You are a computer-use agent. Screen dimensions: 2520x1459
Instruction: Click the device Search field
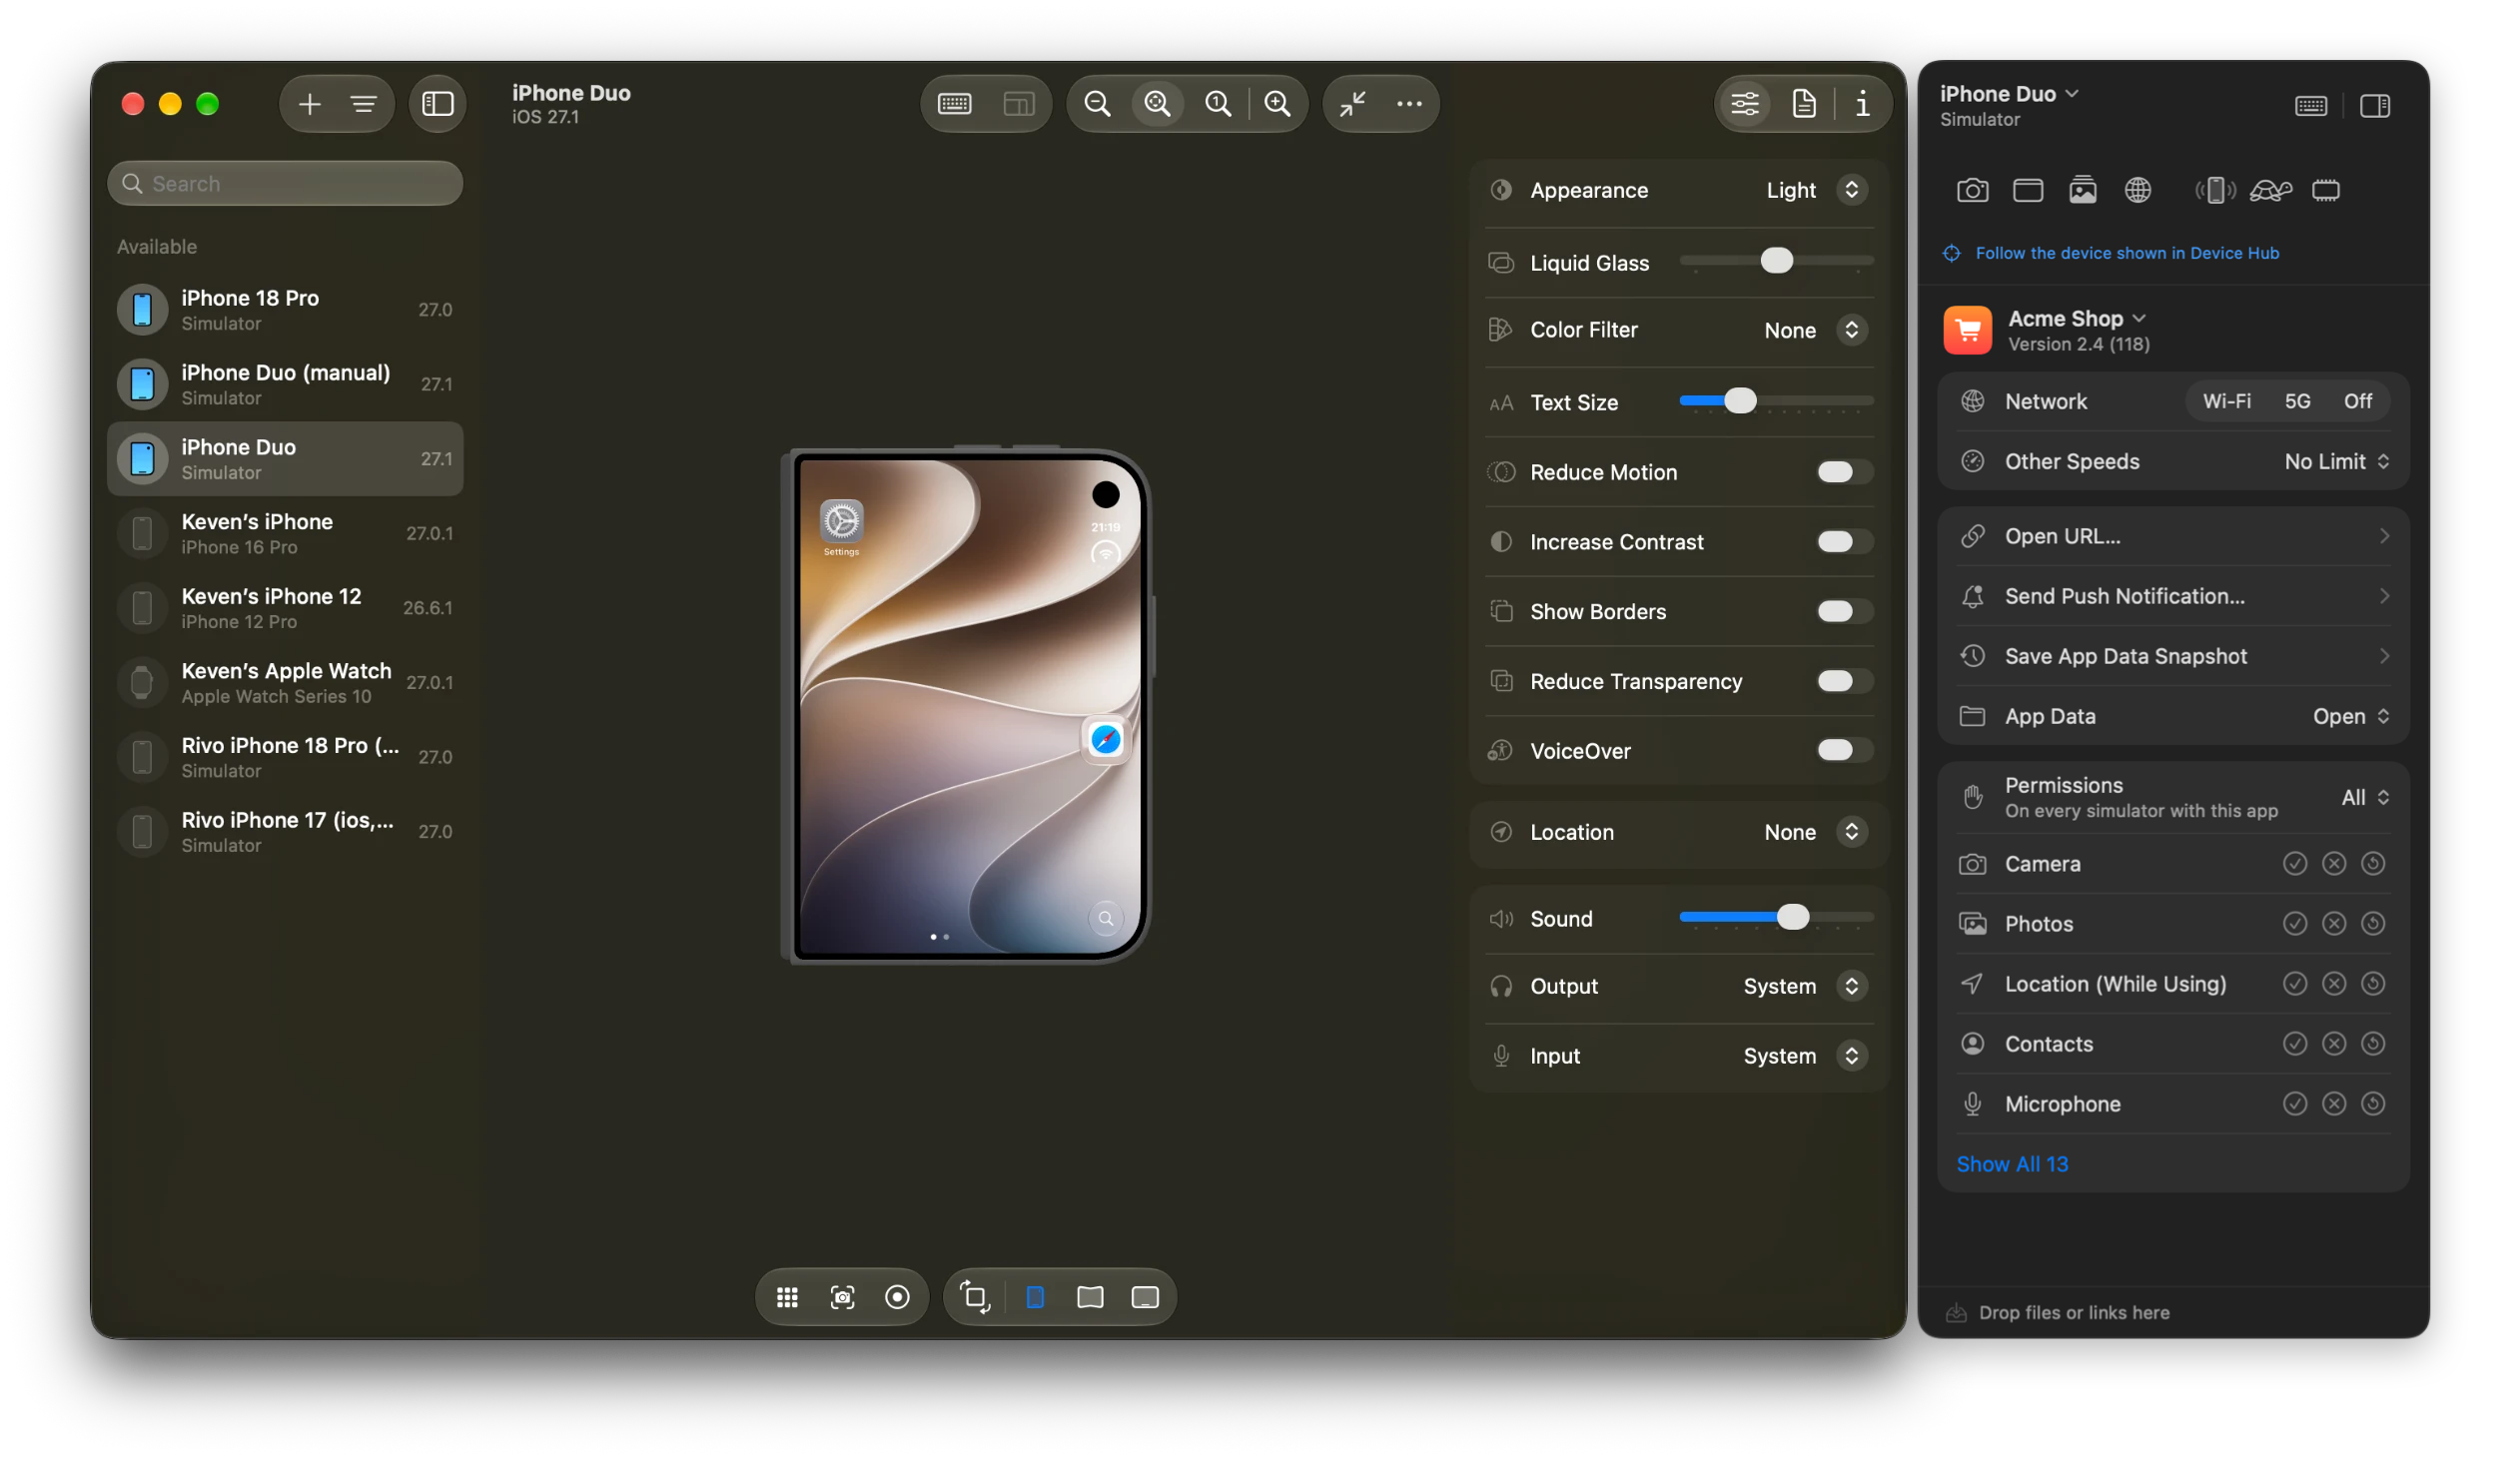(x=285, y=184)
